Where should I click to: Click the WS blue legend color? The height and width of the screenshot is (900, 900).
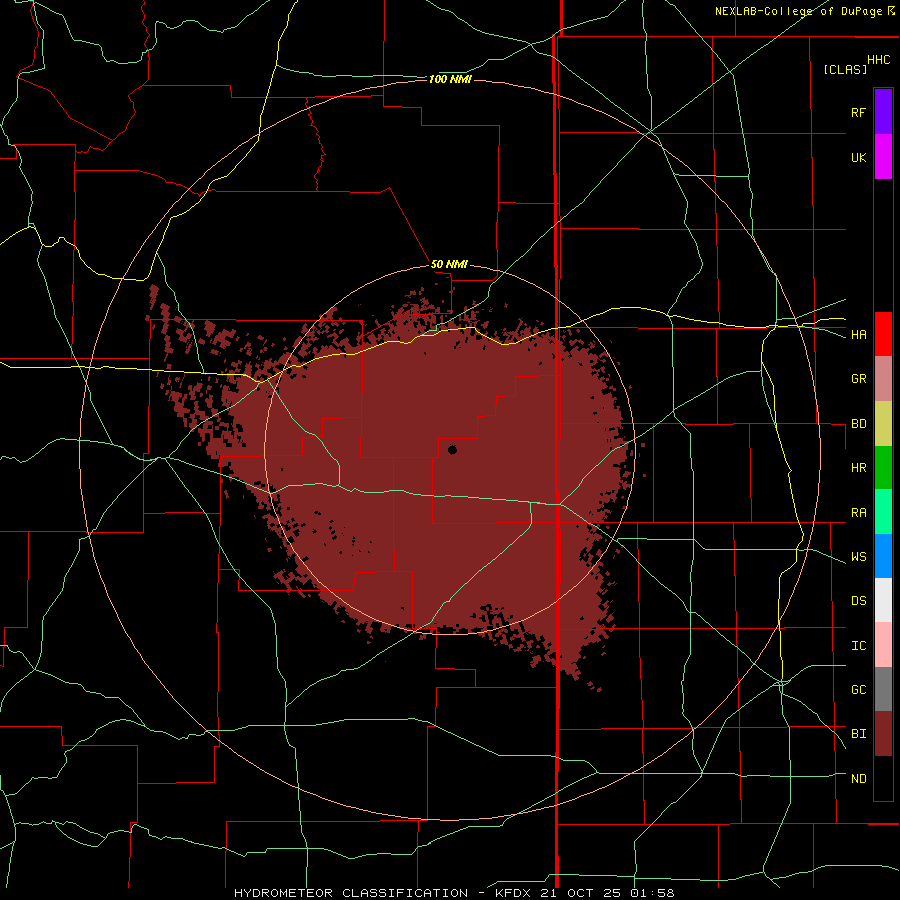coord(883,556)
